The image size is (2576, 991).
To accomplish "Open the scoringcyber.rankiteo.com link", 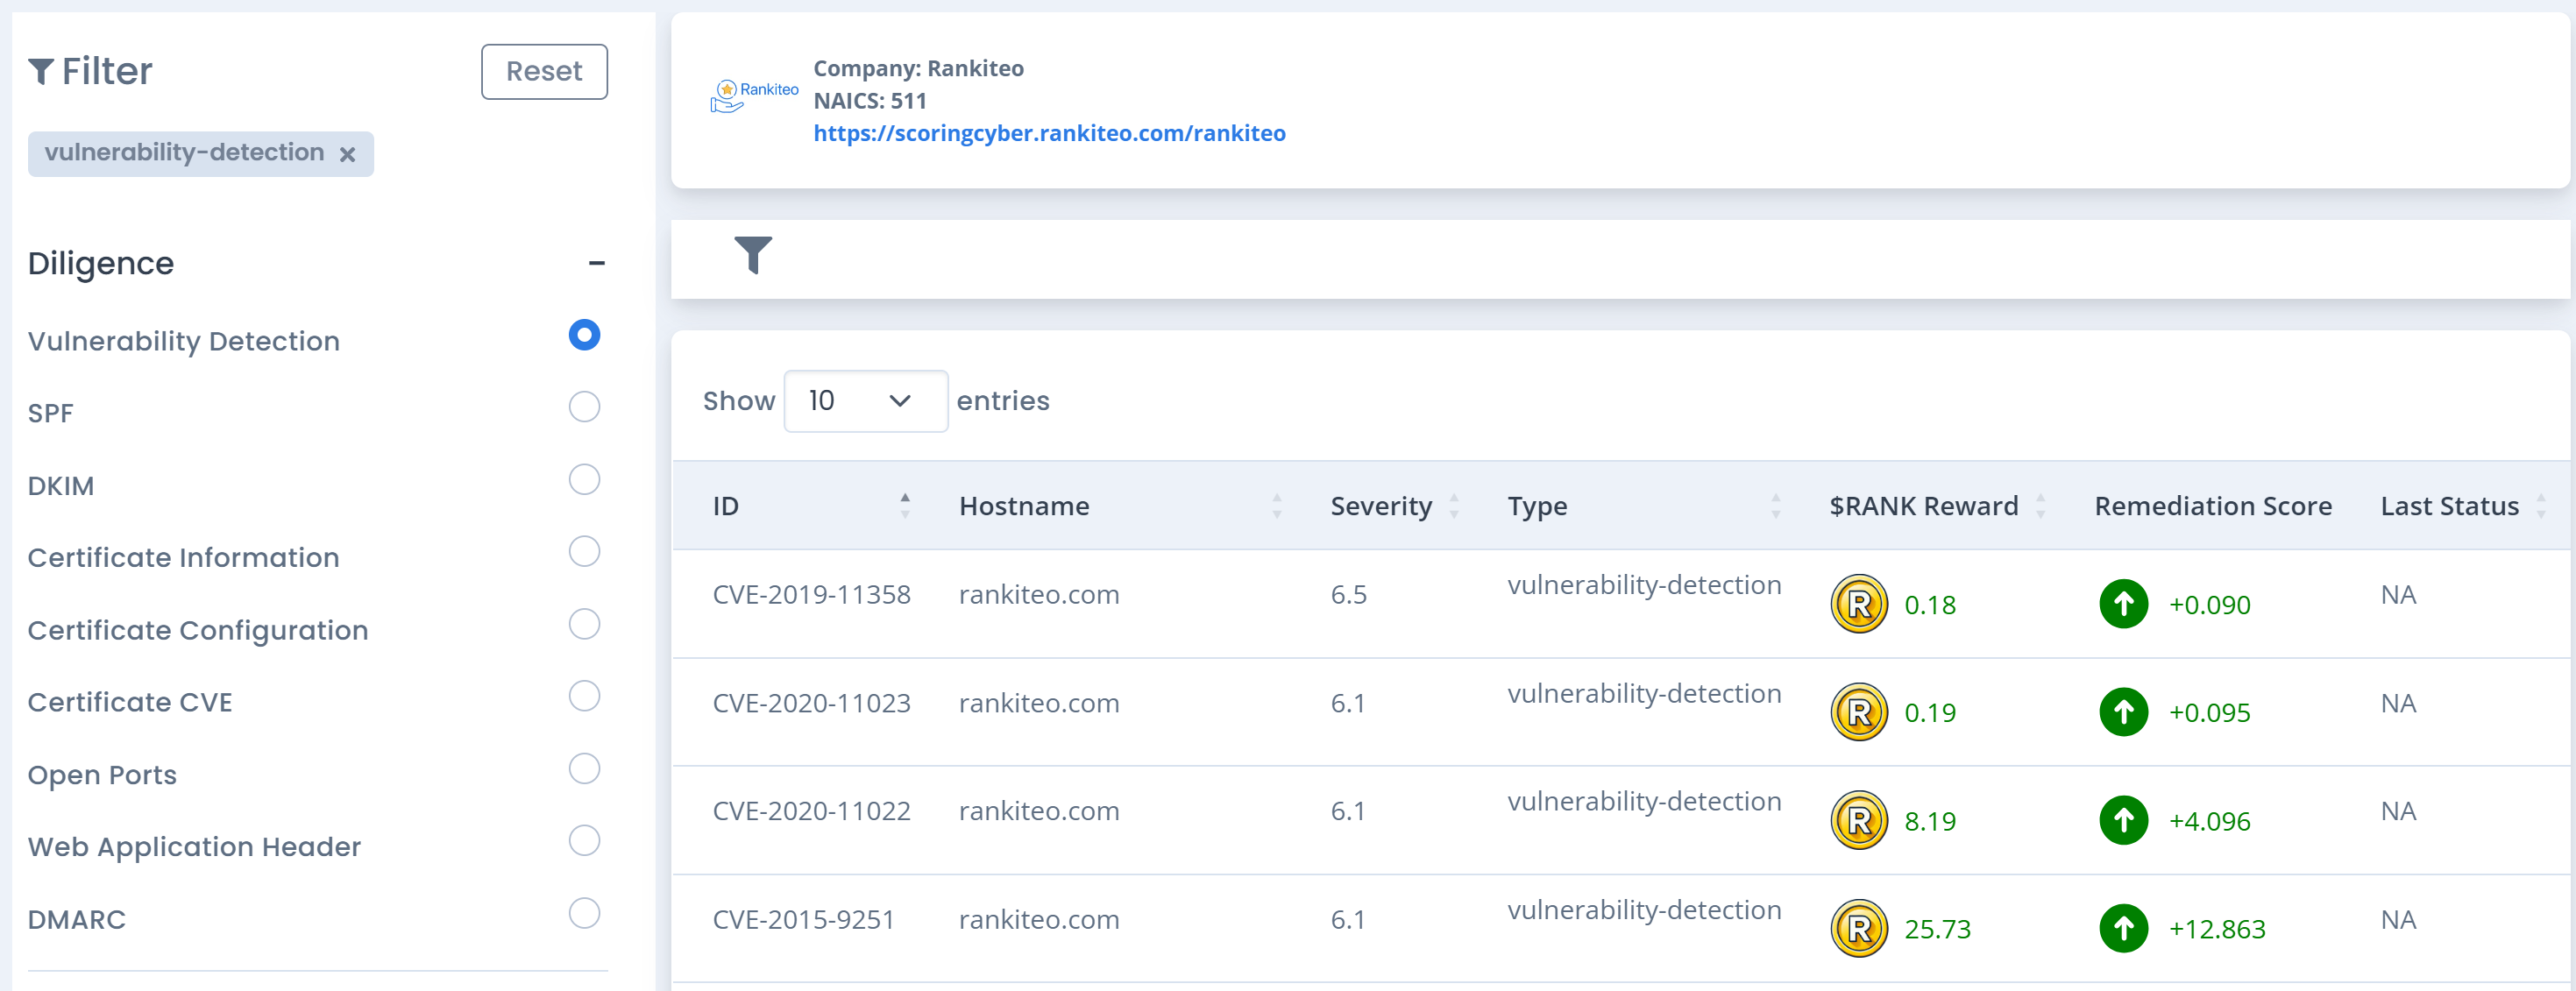I will click(1049, 133).
